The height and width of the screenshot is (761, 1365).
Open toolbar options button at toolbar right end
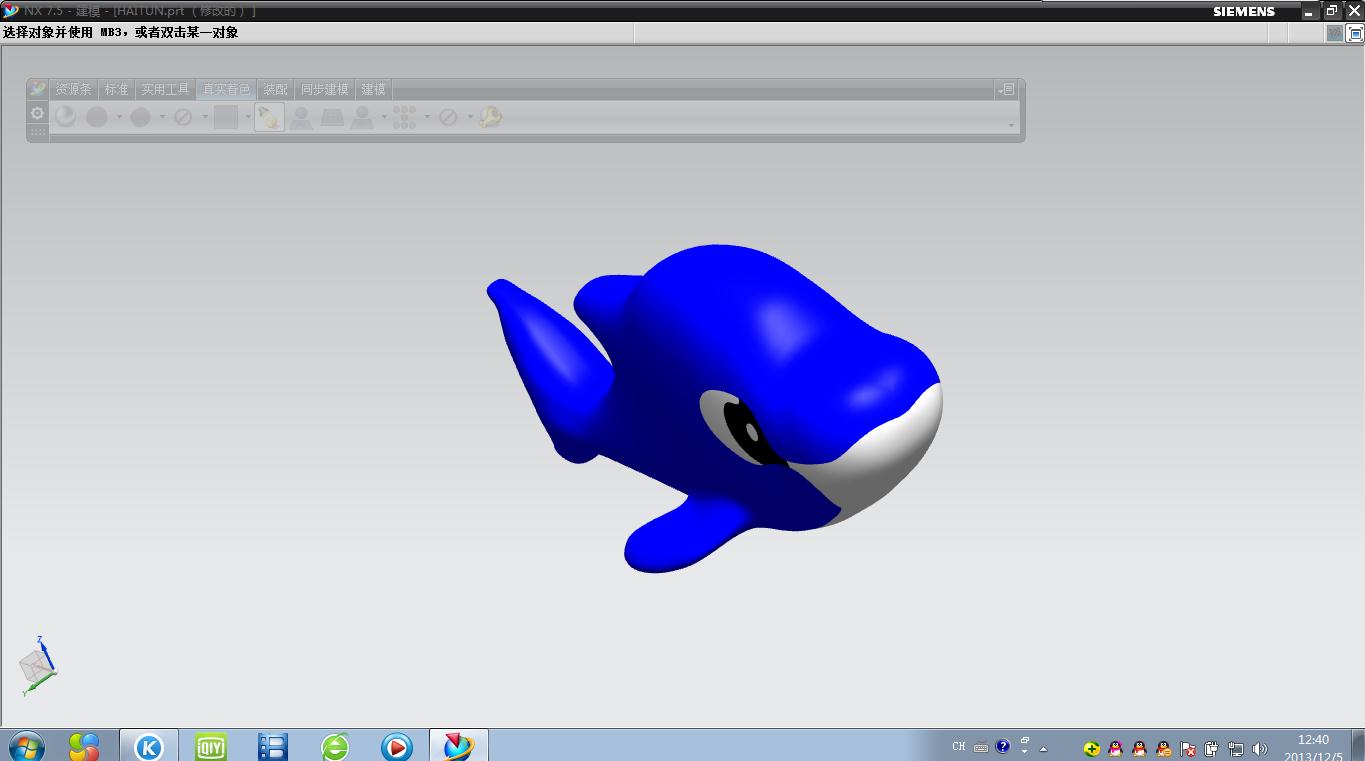[1006, 89]
